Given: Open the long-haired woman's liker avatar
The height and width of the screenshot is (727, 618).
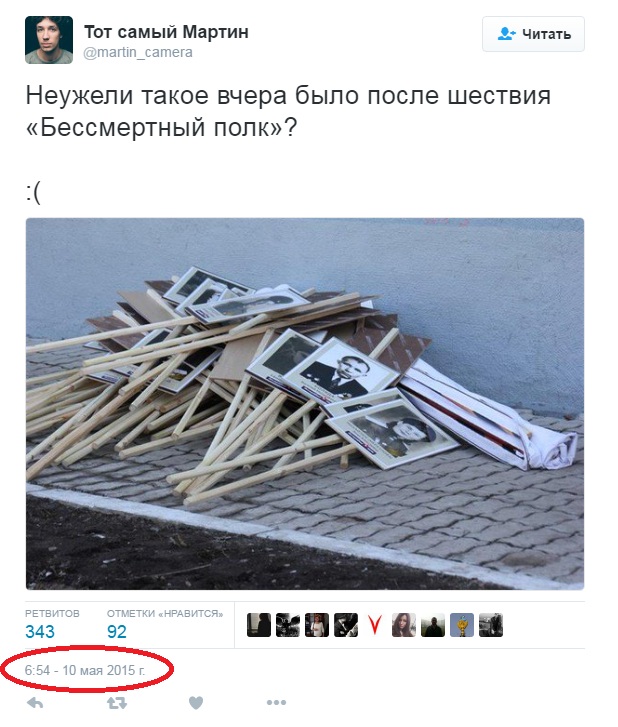Looking at the screenshot, I should click(x=404, y=625).
